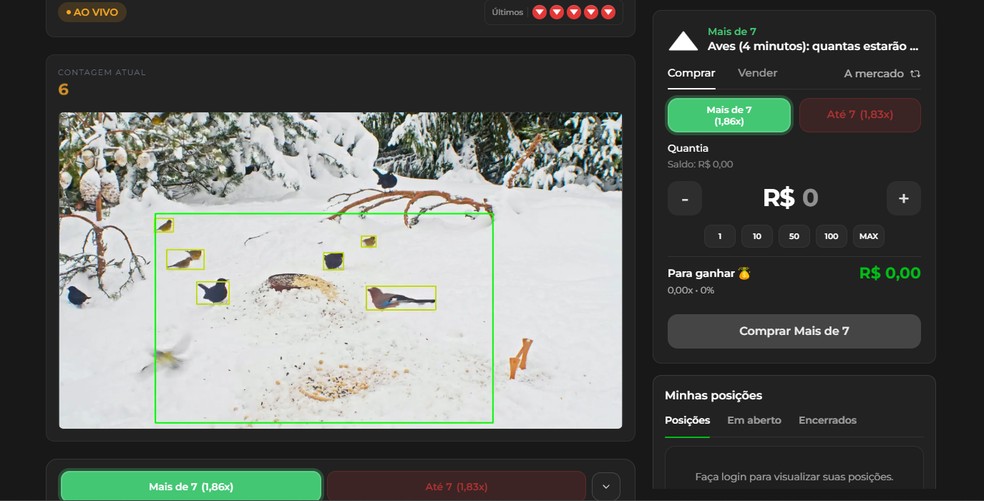Open the Posições tab

(x=687, y=420)
